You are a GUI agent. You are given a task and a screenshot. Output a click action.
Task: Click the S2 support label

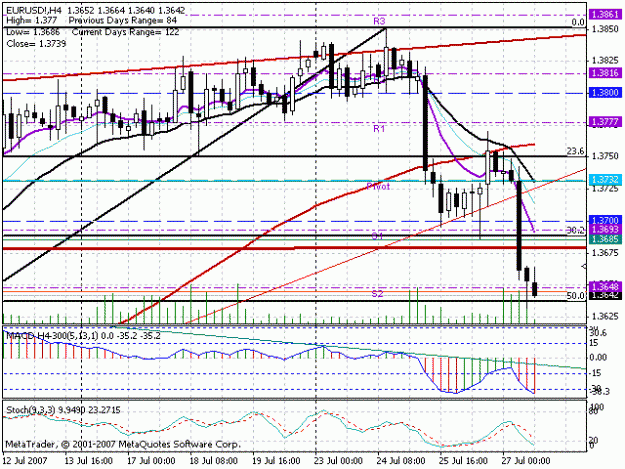(x=377, y=294)
